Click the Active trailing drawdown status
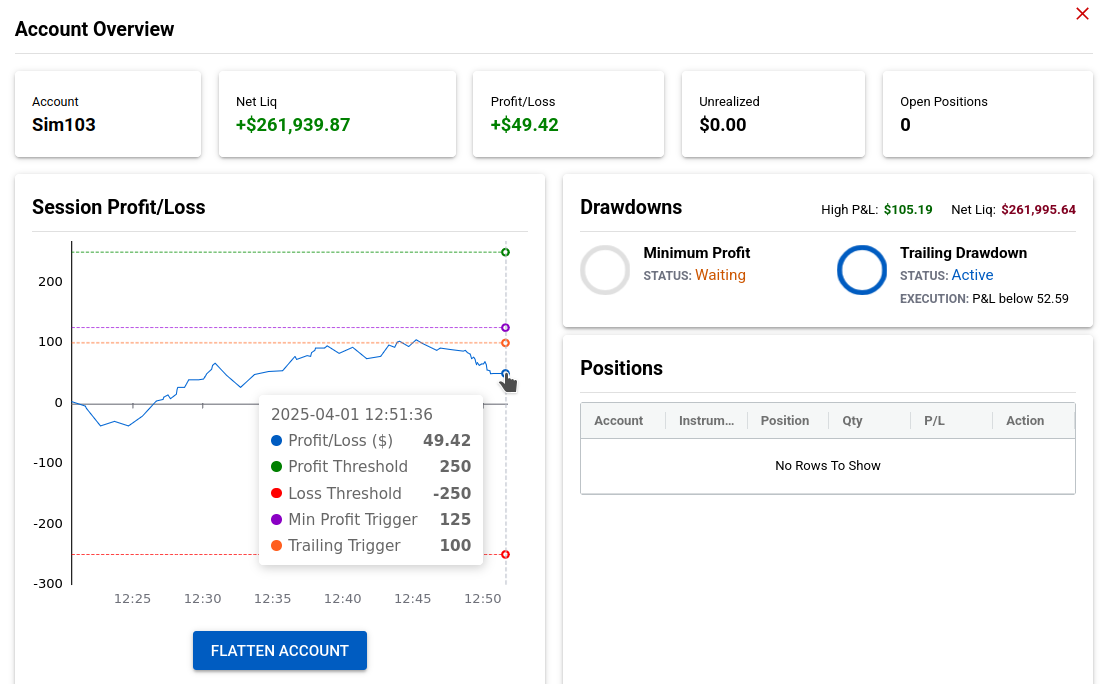Screen dimensions: 1102x684 pos(972,275)
